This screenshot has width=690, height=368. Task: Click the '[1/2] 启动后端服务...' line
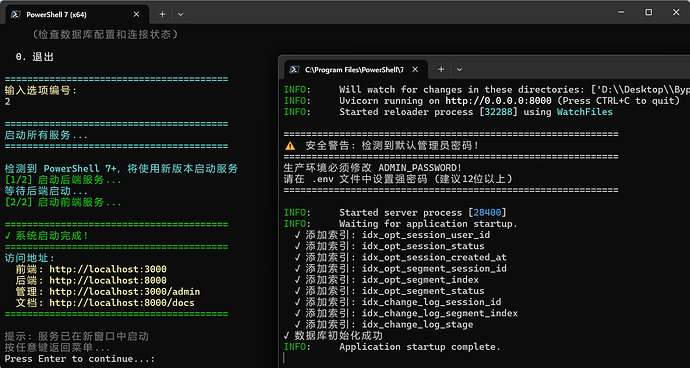[63, 180]
